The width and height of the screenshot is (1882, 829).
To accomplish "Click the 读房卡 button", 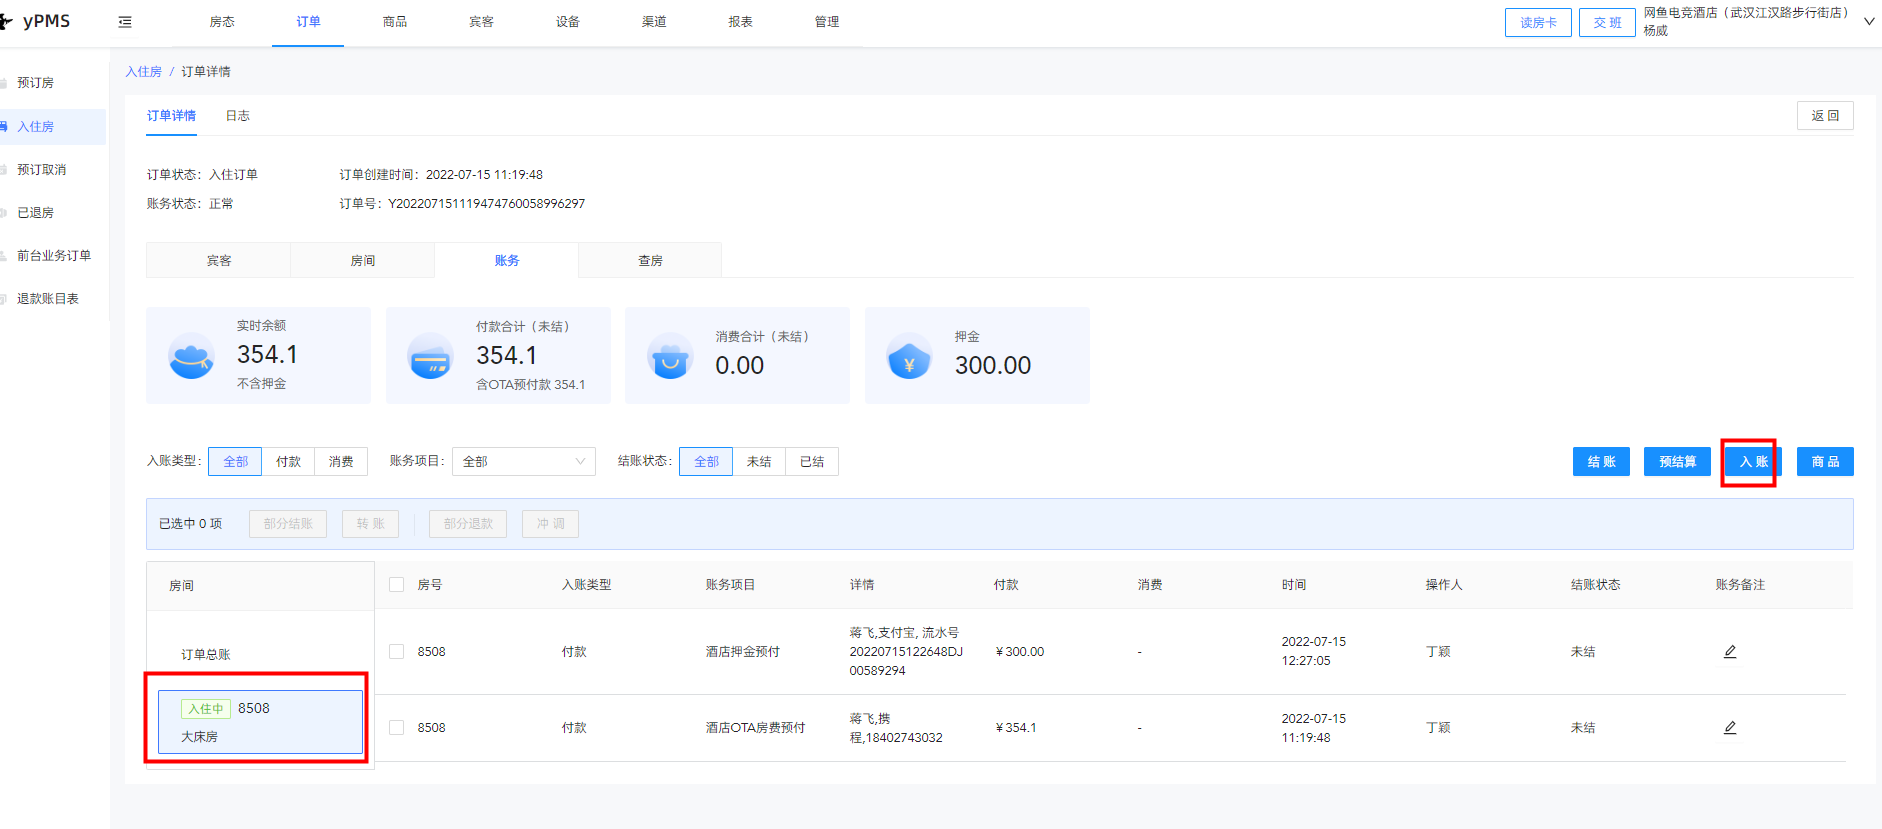I will click(x=1538, y=23).
